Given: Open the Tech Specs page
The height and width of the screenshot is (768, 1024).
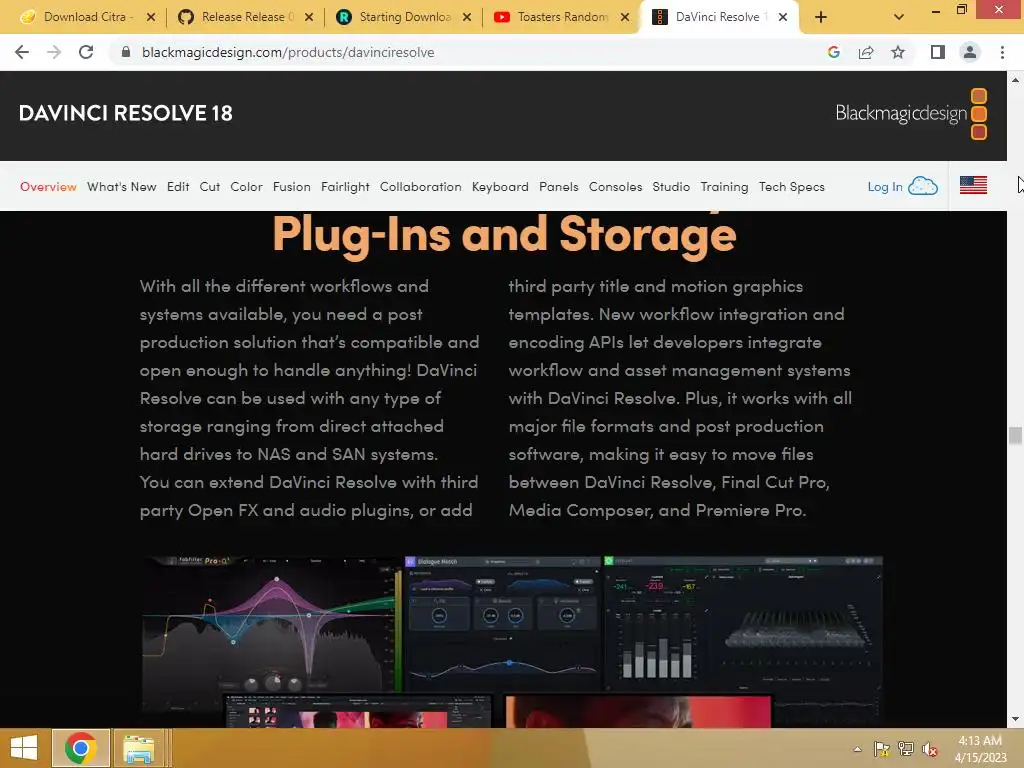Looking at the screenshot, I should click(792, 187).
